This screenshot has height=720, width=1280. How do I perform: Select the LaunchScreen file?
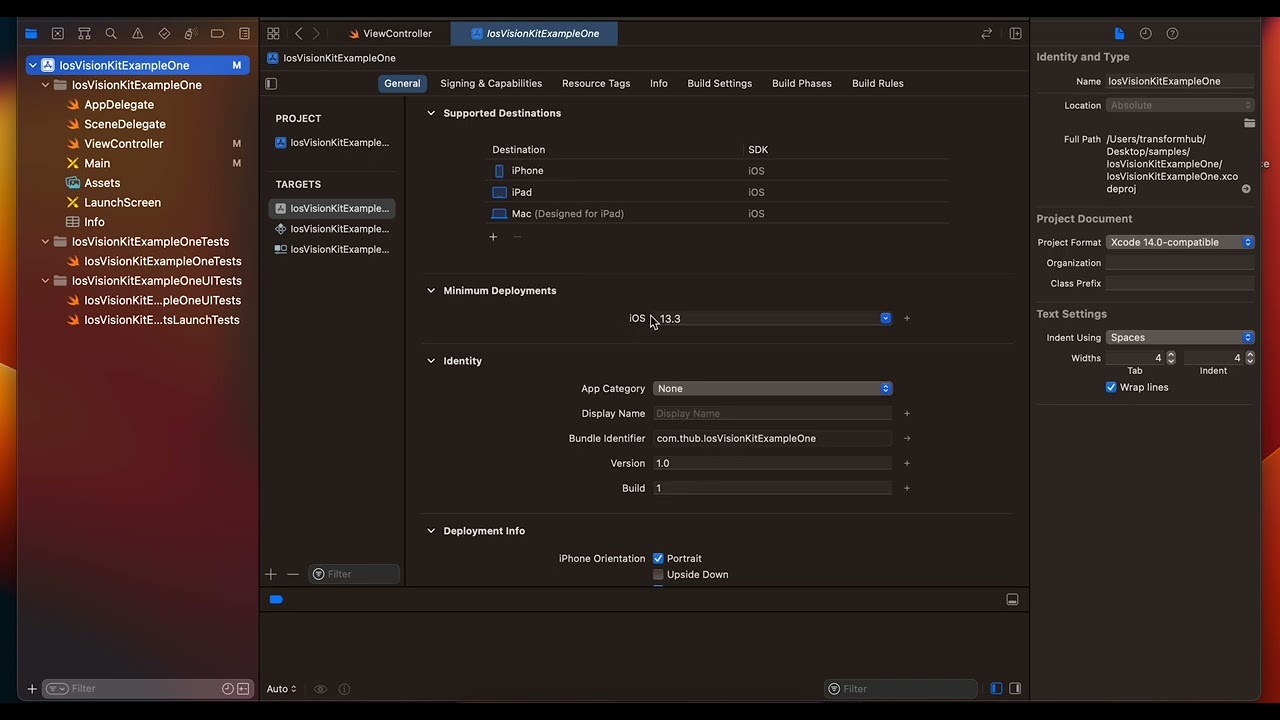tap(122, 203)
